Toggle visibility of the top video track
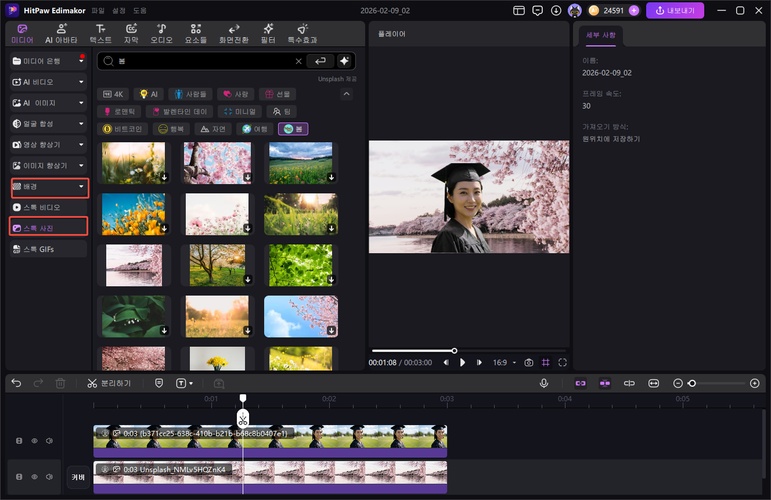This screenshot has width=771, height=500. pos(34,440)
